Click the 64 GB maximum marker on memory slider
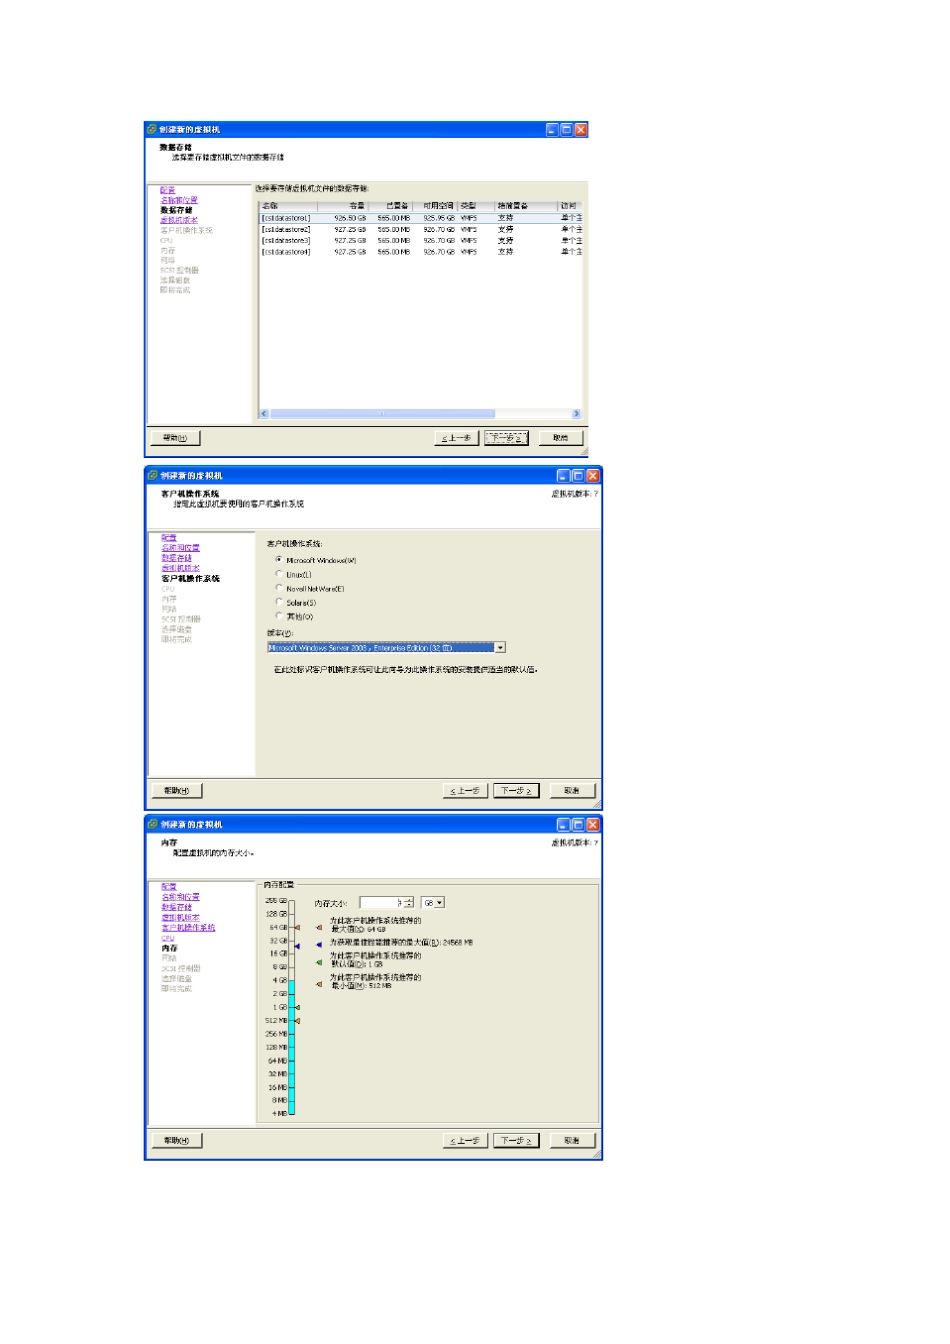 pyautogui.click(x=297, y=928)
